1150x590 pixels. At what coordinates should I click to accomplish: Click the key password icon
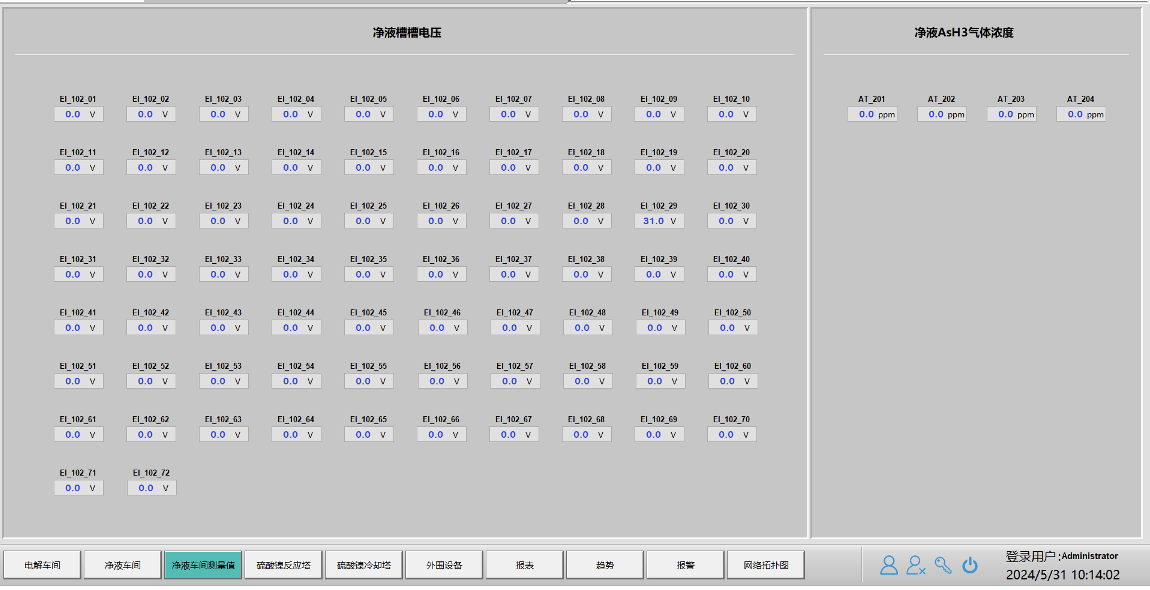tap(943, 565)
